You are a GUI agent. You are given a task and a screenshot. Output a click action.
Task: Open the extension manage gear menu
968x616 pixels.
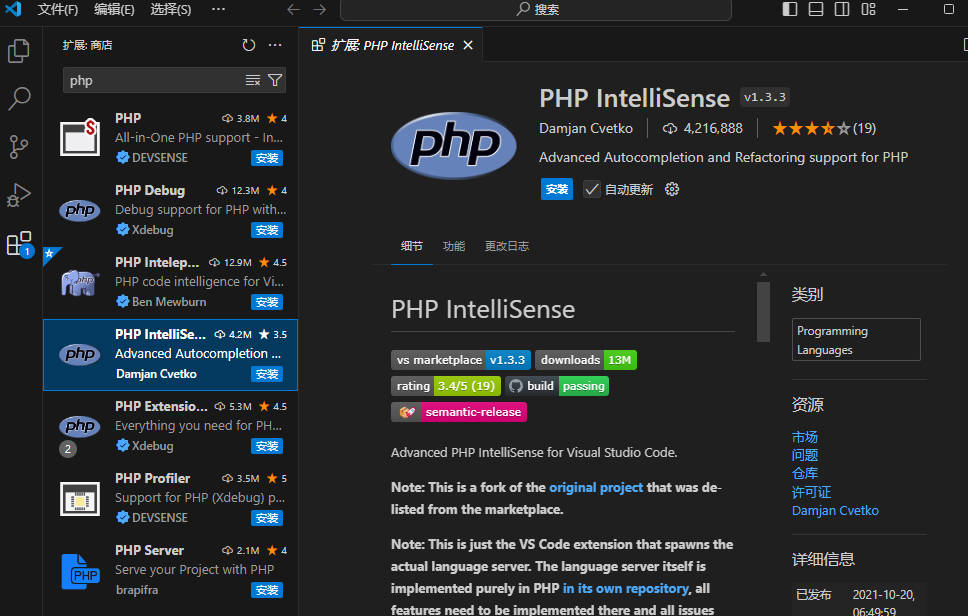672,189
